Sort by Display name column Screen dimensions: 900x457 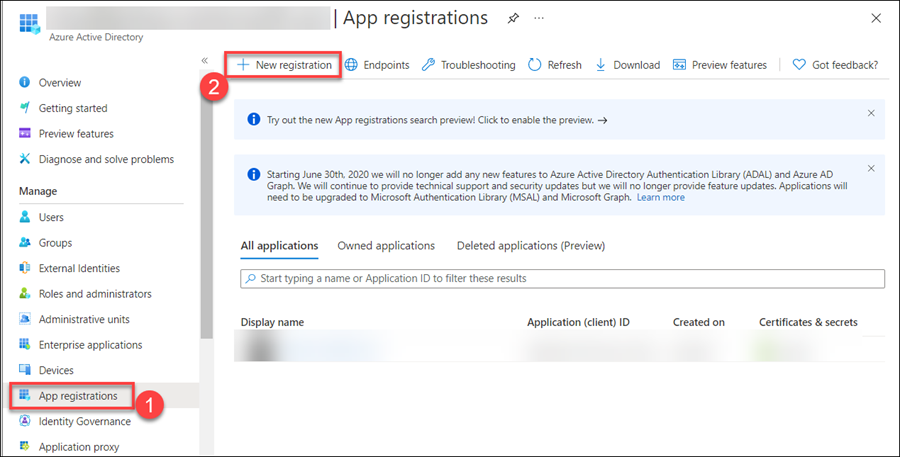tap(272, 322)
